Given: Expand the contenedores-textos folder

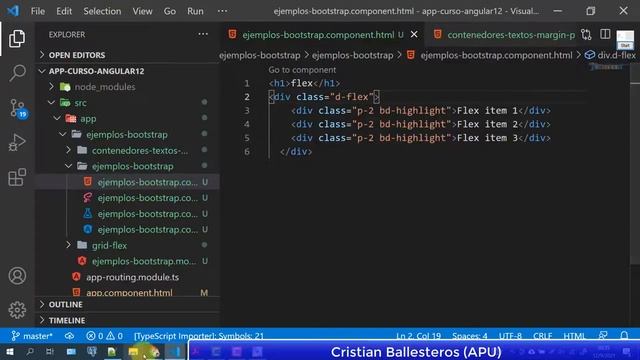Looking at the screenshot, I should click(140, 151).
